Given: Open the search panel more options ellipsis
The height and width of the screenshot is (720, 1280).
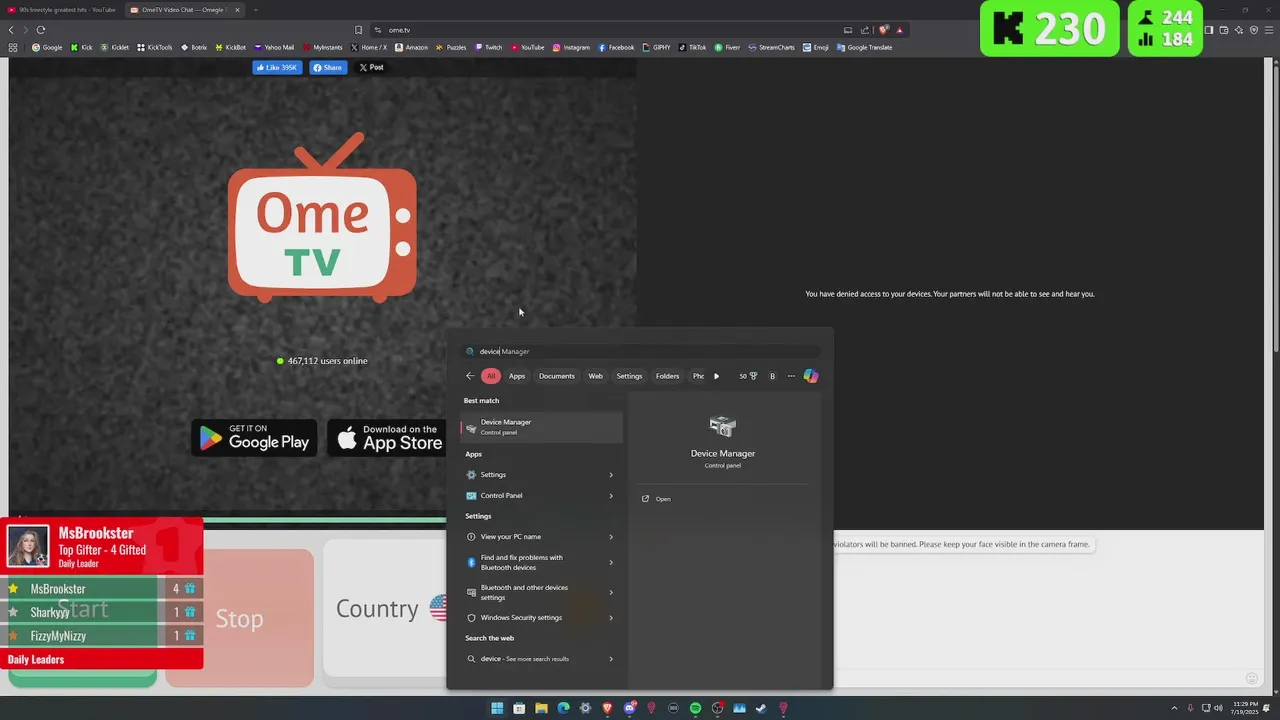Looking at the screenshot, I should pyautogui.click(x=791, y=376).
